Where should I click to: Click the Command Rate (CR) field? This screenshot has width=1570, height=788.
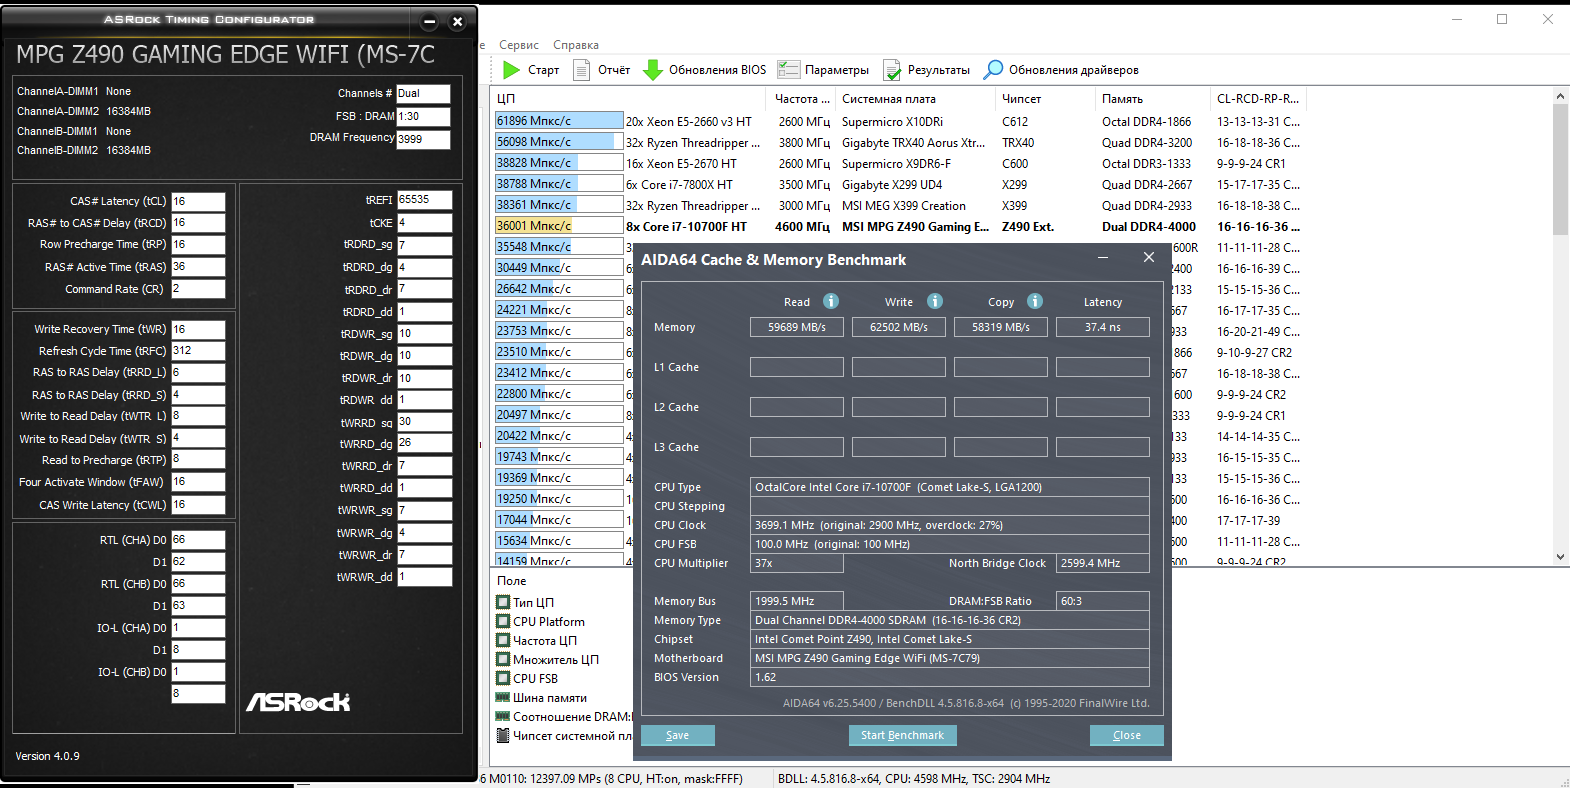point(198,289)
